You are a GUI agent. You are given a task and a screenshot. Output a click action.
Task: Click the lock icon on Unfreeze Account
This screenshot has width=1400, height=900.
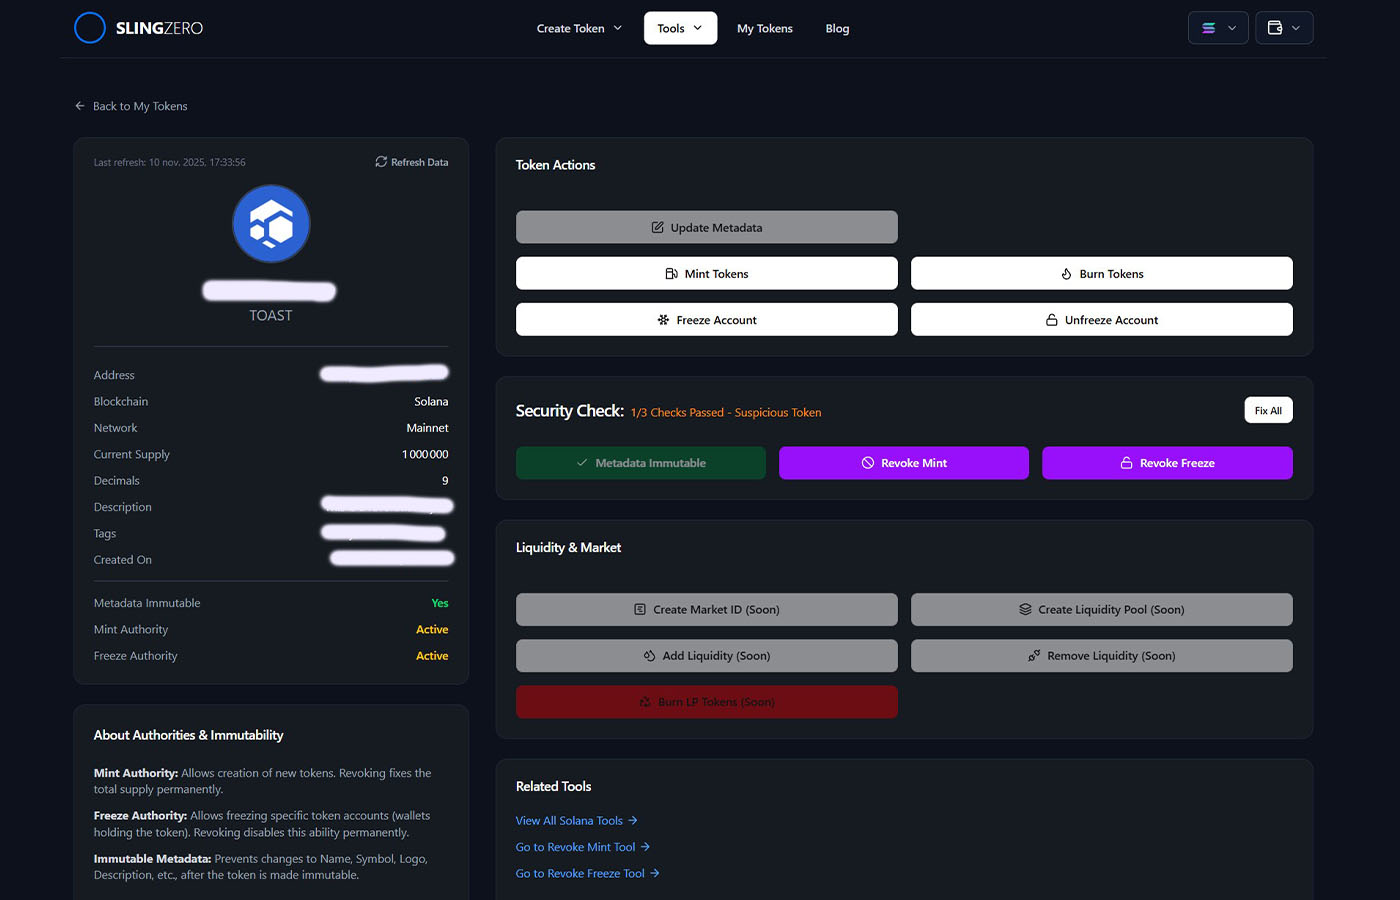pos(1052,320)
